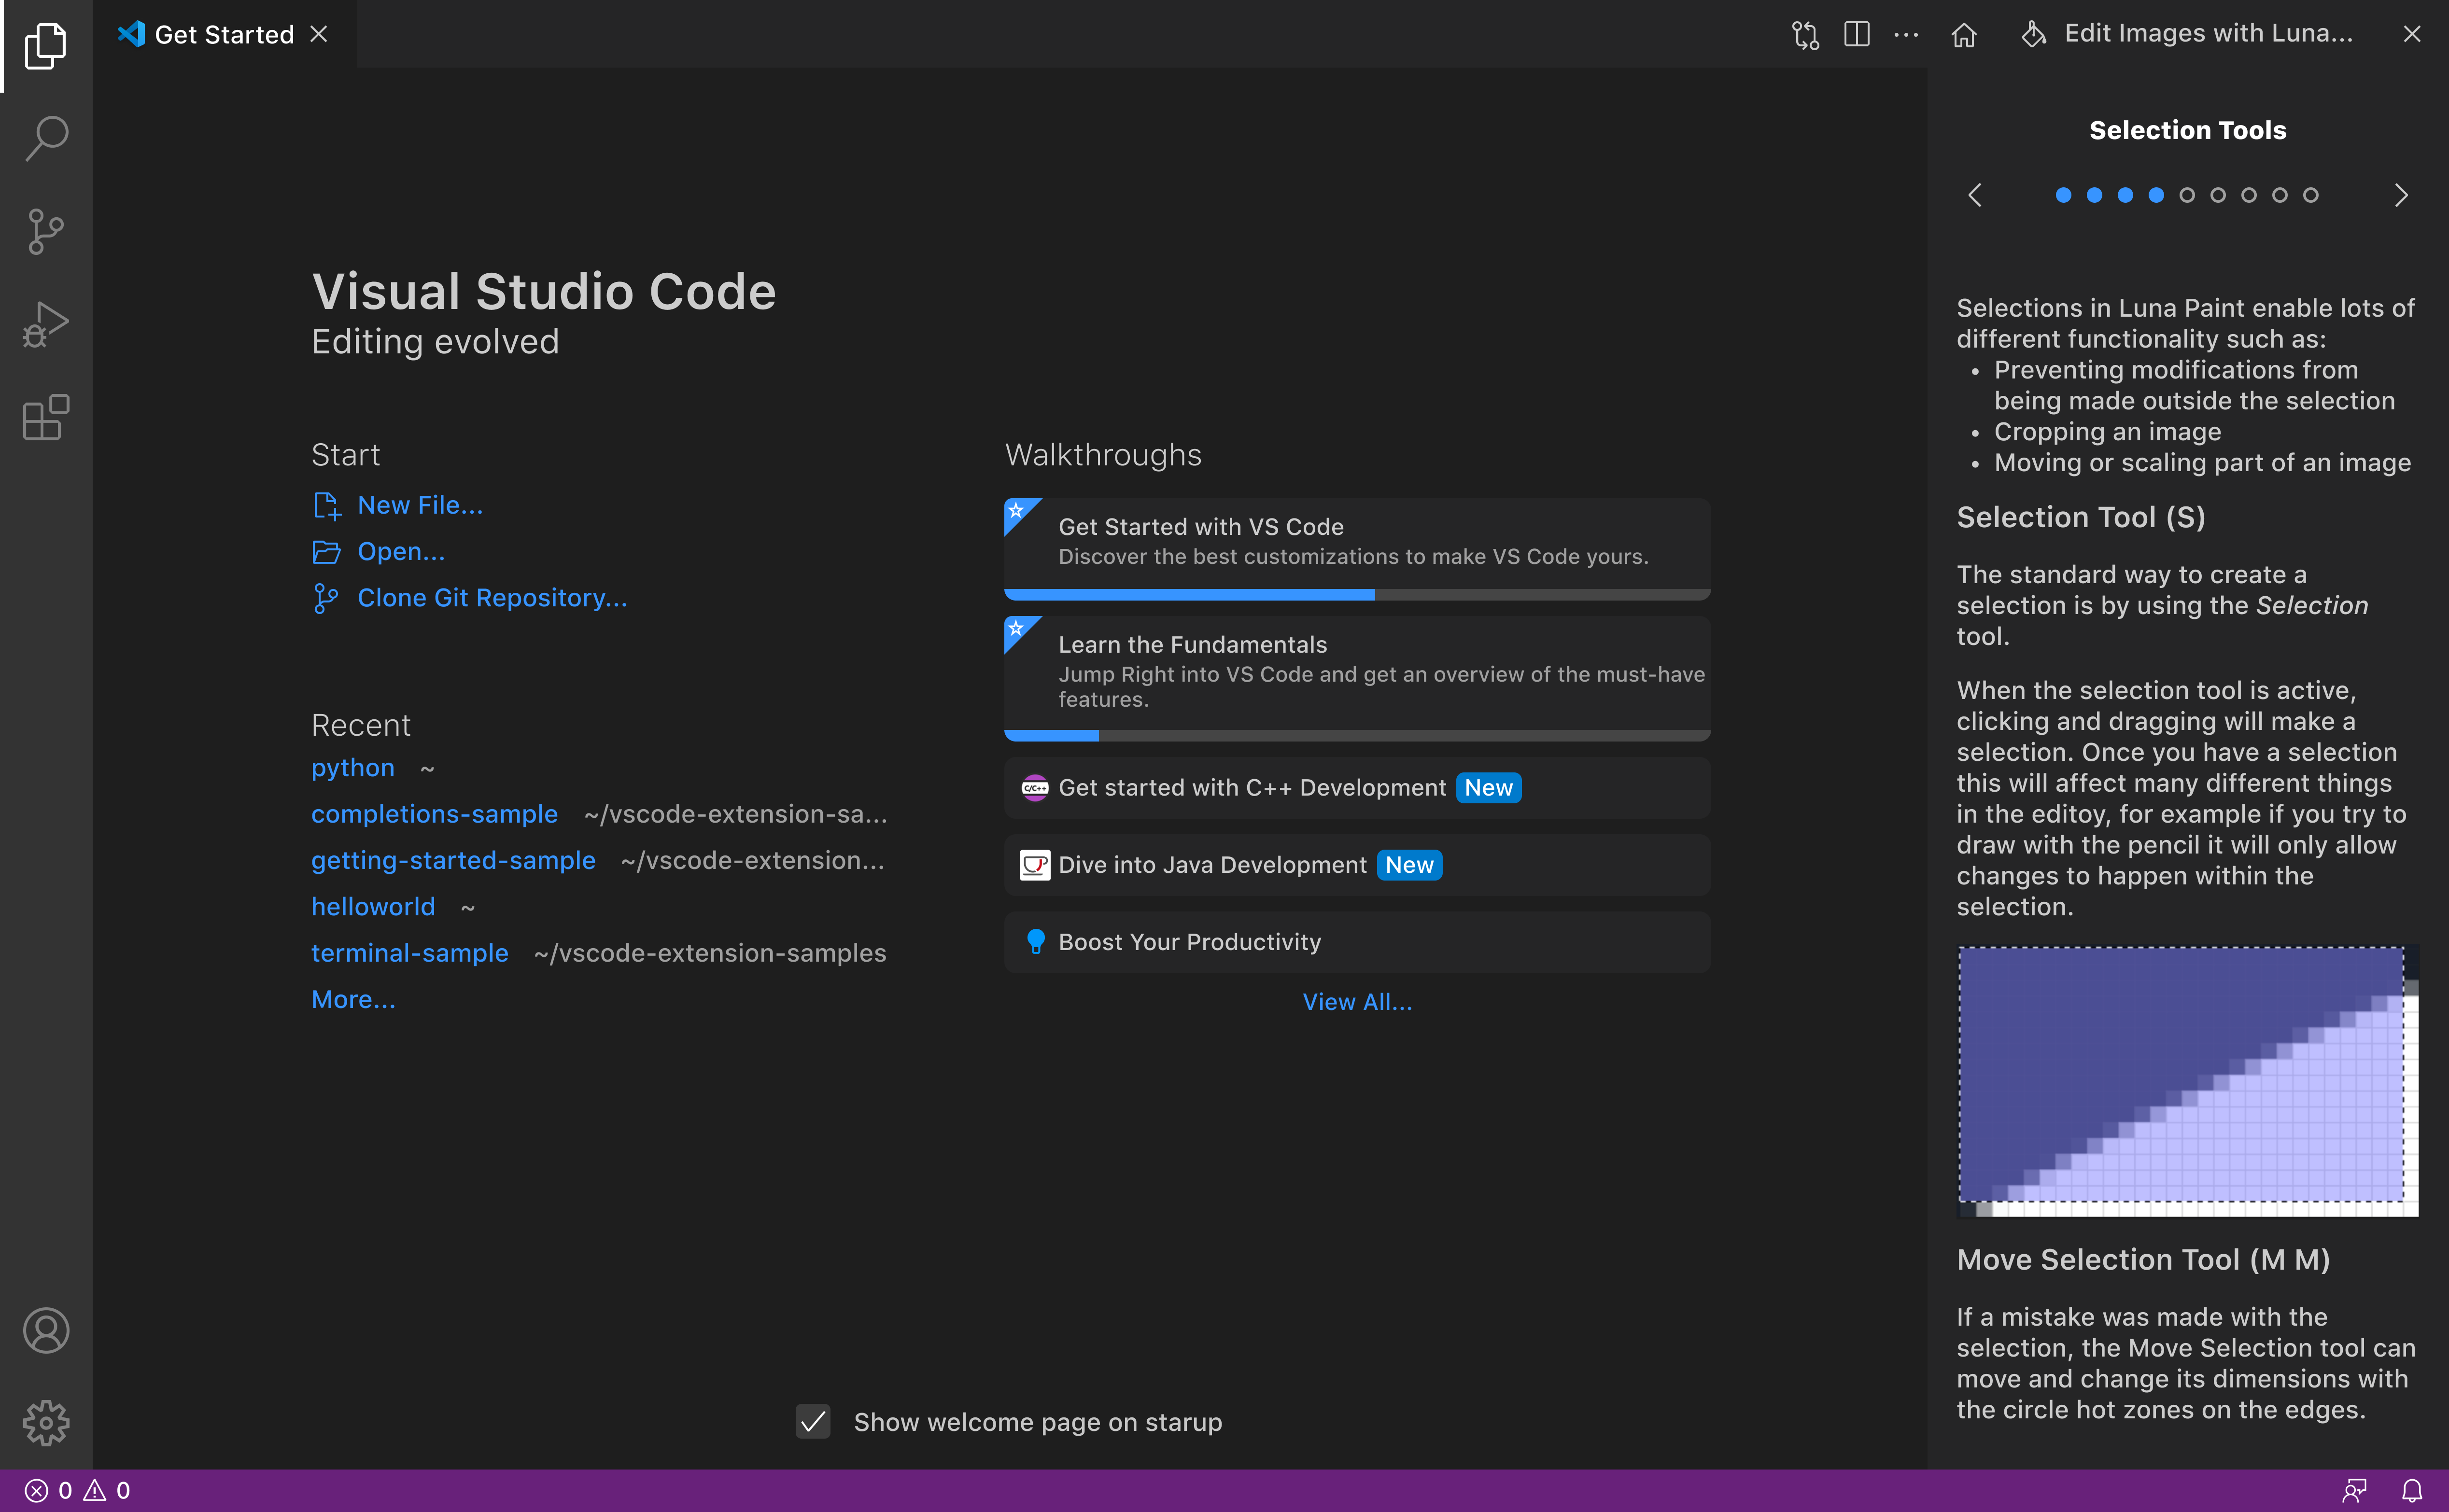Image resolution: width=2449 pixels, height=1512 pixels.
Task: Open the notifications bell
Action: pos(2413,1490)
